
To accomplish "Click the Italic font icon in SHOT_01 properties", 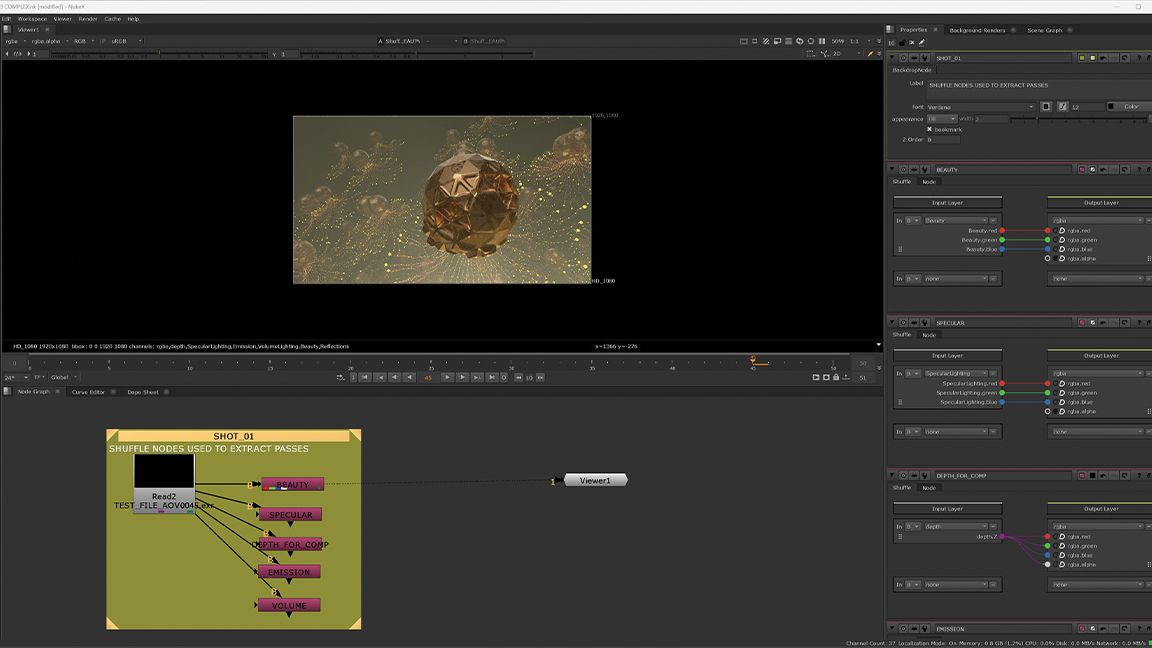I will pos(1062,106).
